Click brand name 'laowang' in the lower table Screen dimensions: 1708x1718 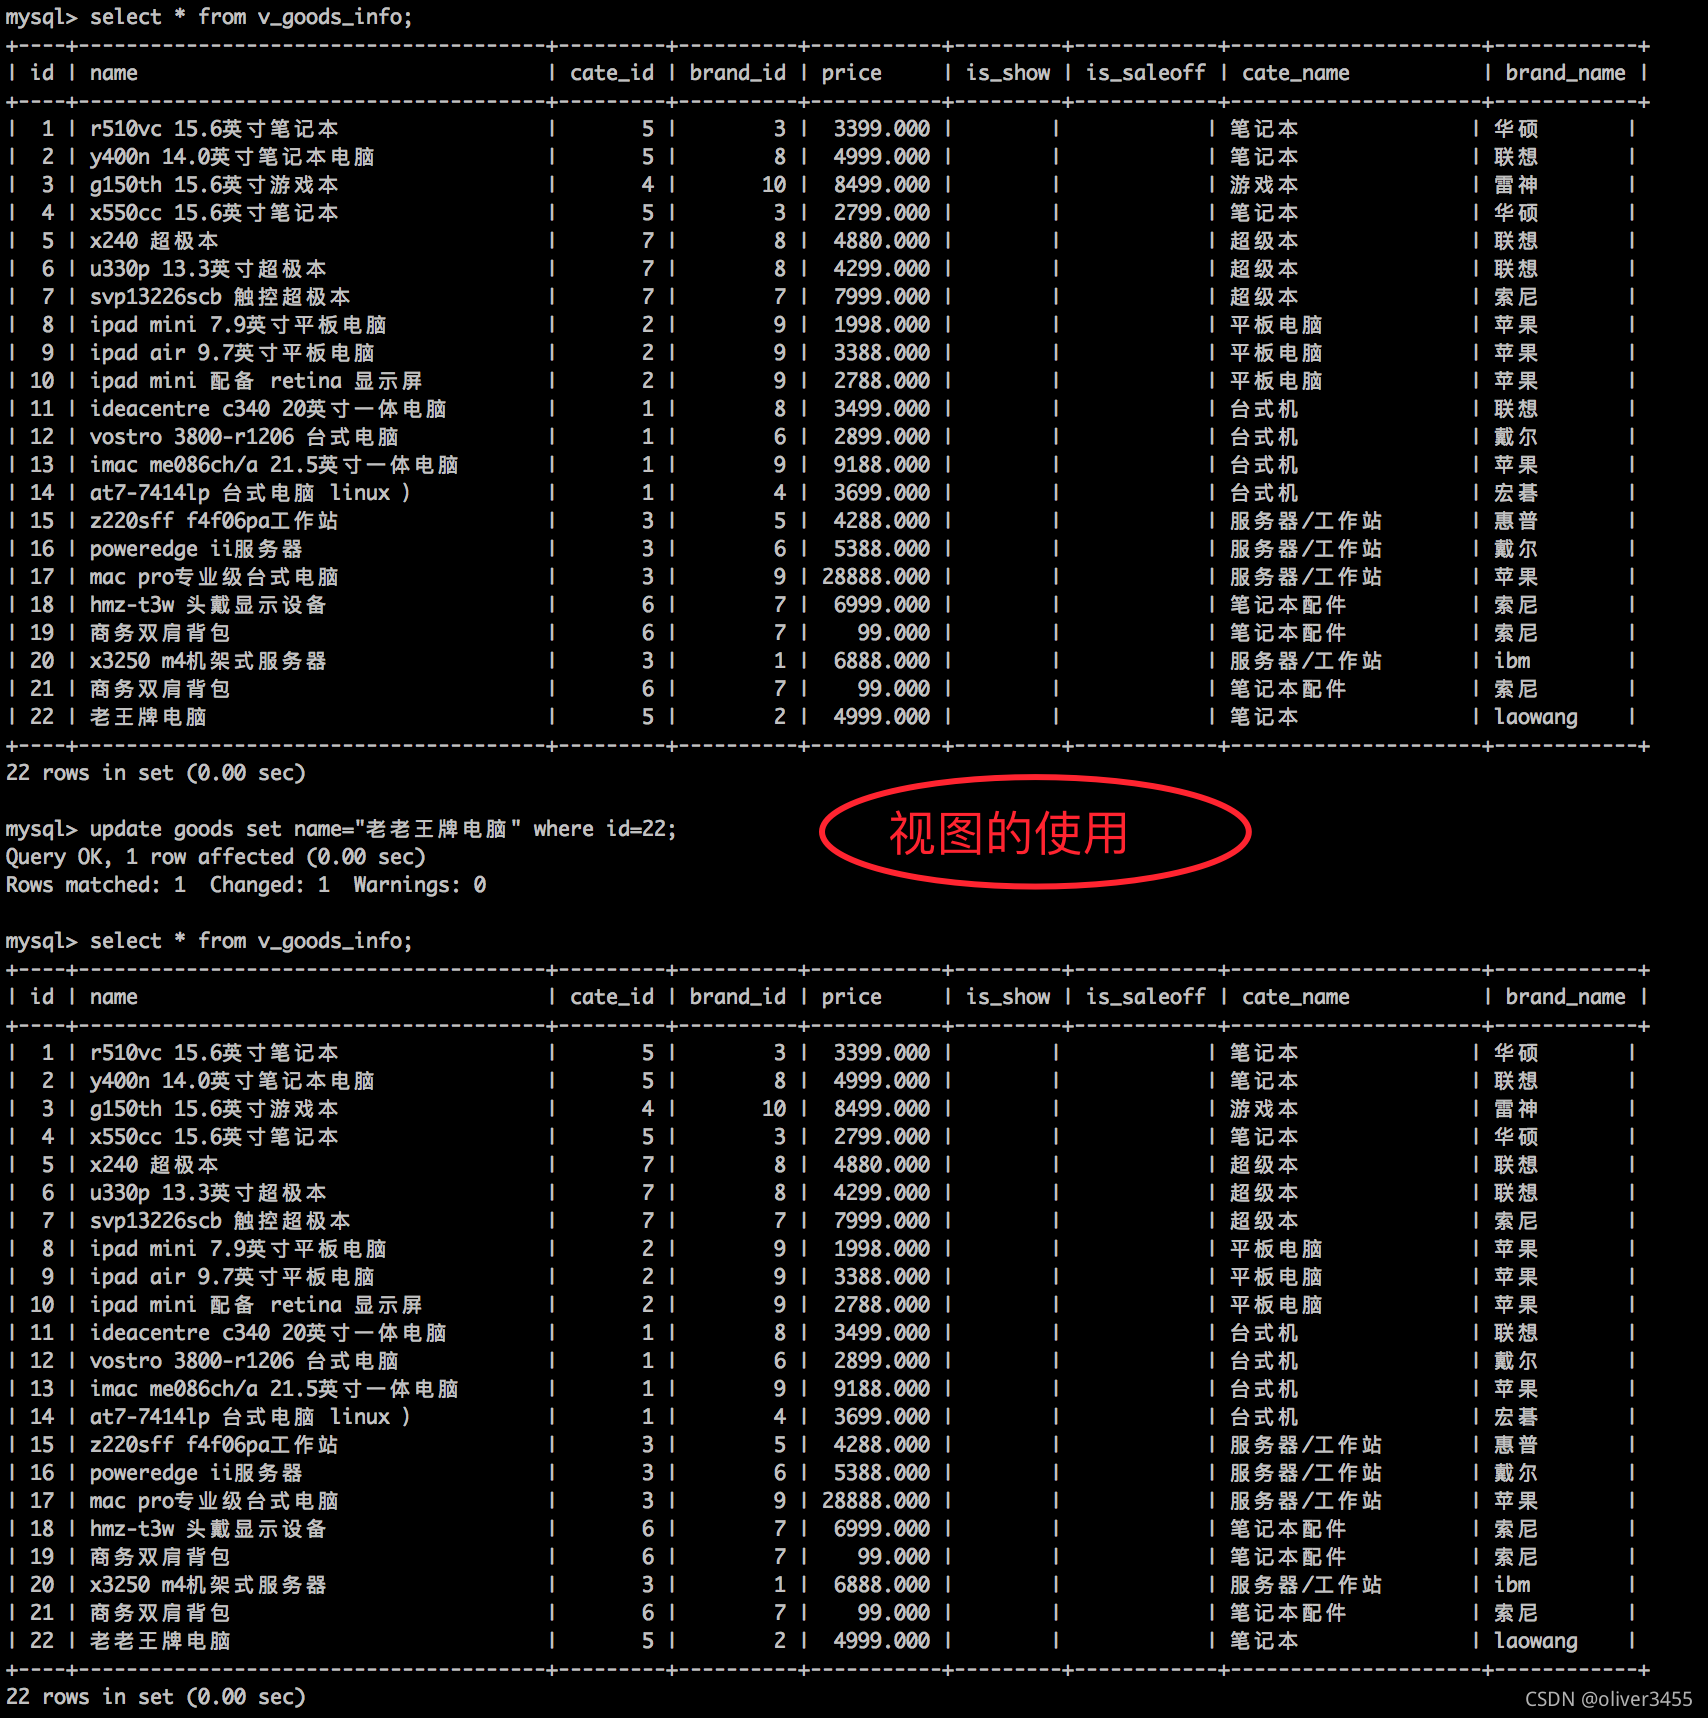(1536, 1641)
